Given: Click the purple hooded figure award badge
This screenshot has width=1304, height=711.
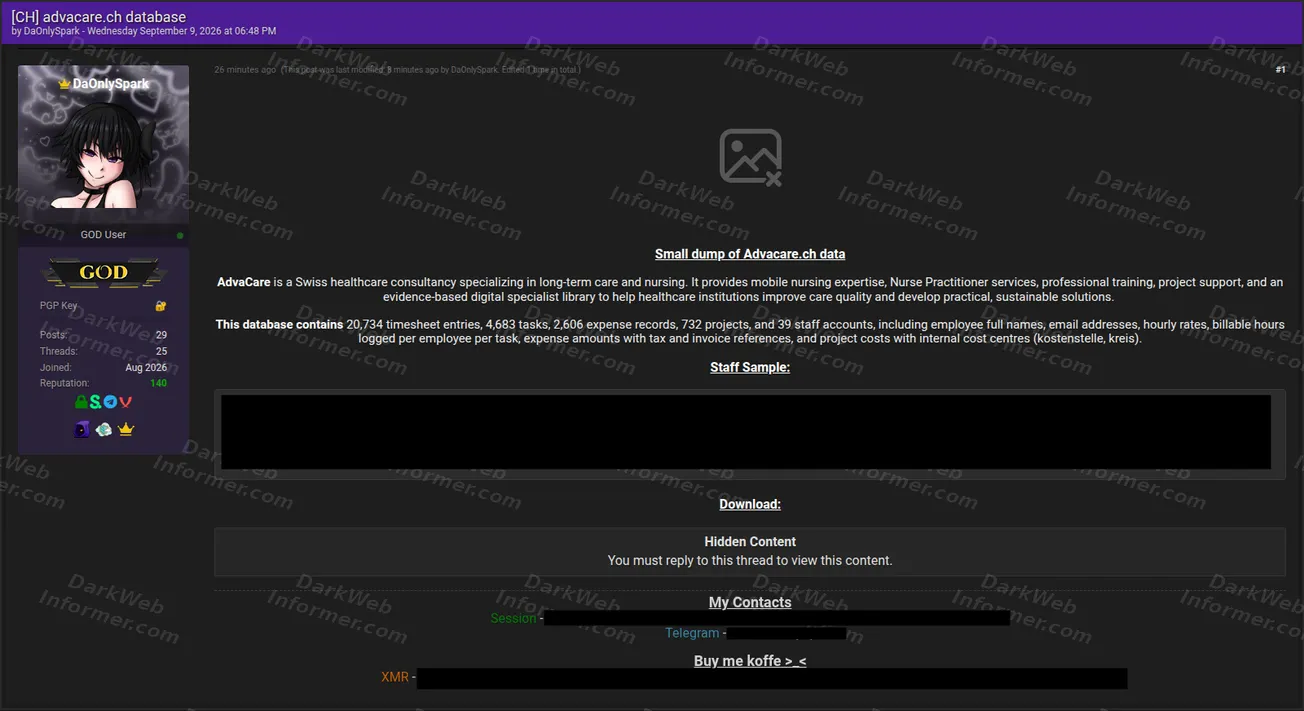Looking at the screenshot, I should pos(82,429).
